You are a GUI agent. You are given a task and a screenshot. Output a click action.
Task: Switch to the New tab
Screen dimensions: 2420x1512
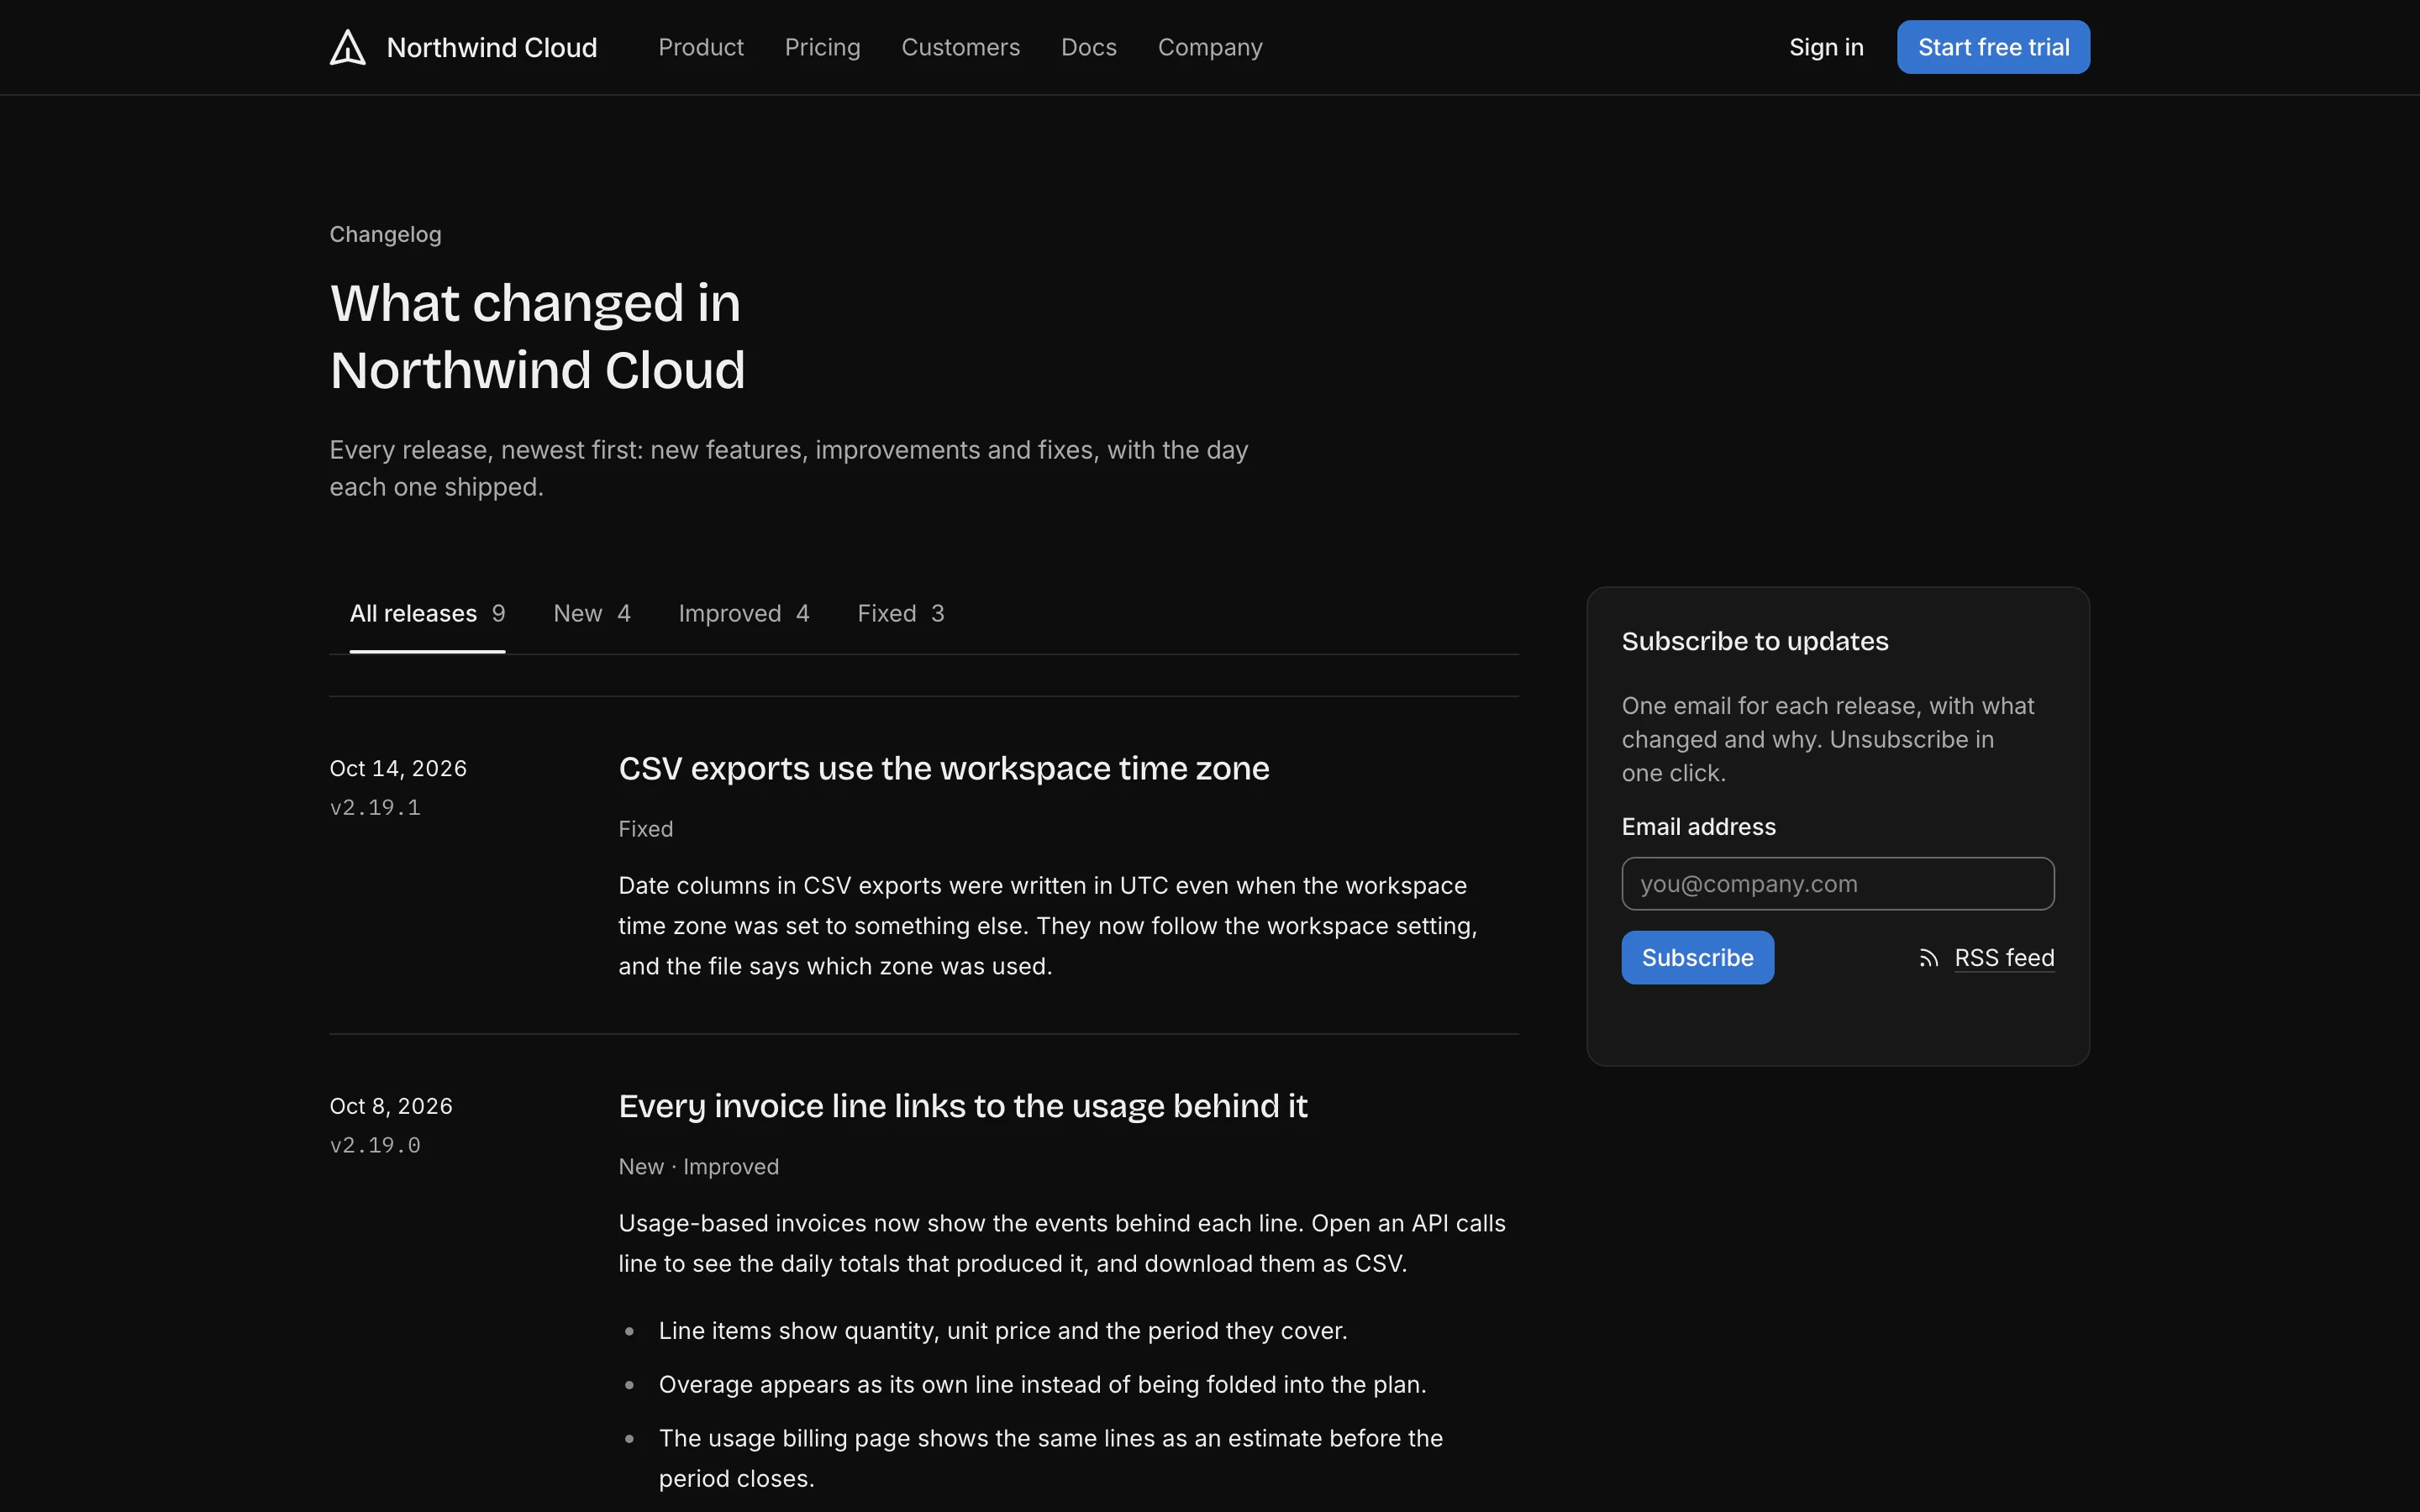(x=592, y=613)
